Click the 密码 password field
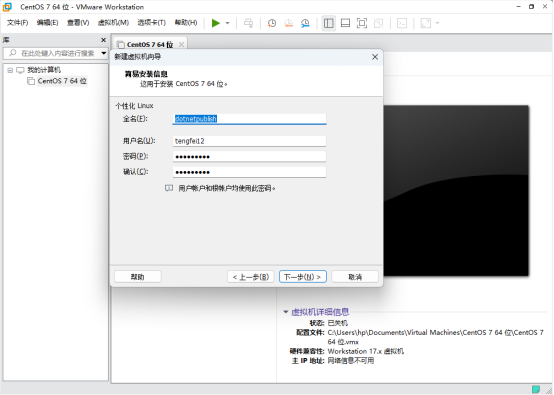554x395 pixels. tap(249, 157)
